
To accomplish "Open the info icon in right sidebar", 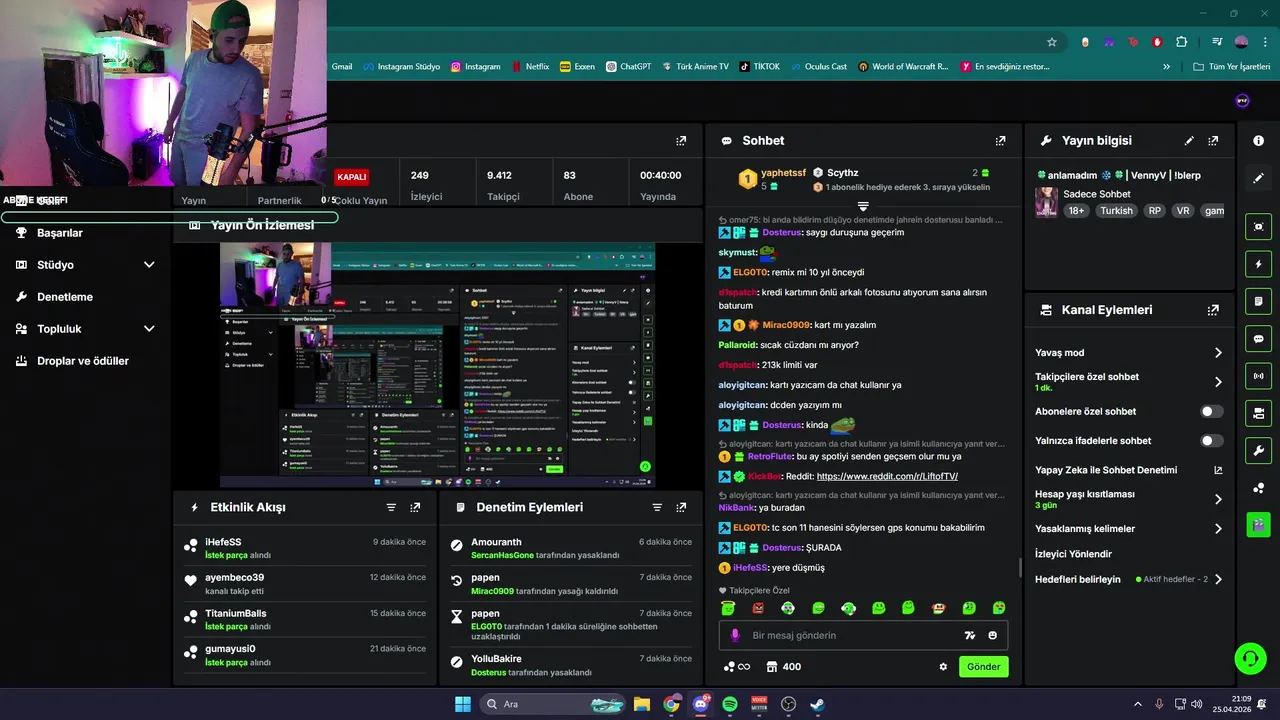I will coord(1258,141).
